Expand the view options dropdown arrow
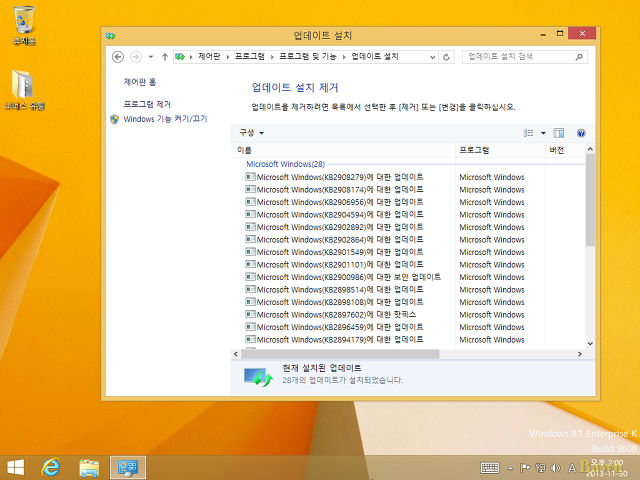Image resolution: width=640 pixels, height=480 pixels. pos(543,133)
